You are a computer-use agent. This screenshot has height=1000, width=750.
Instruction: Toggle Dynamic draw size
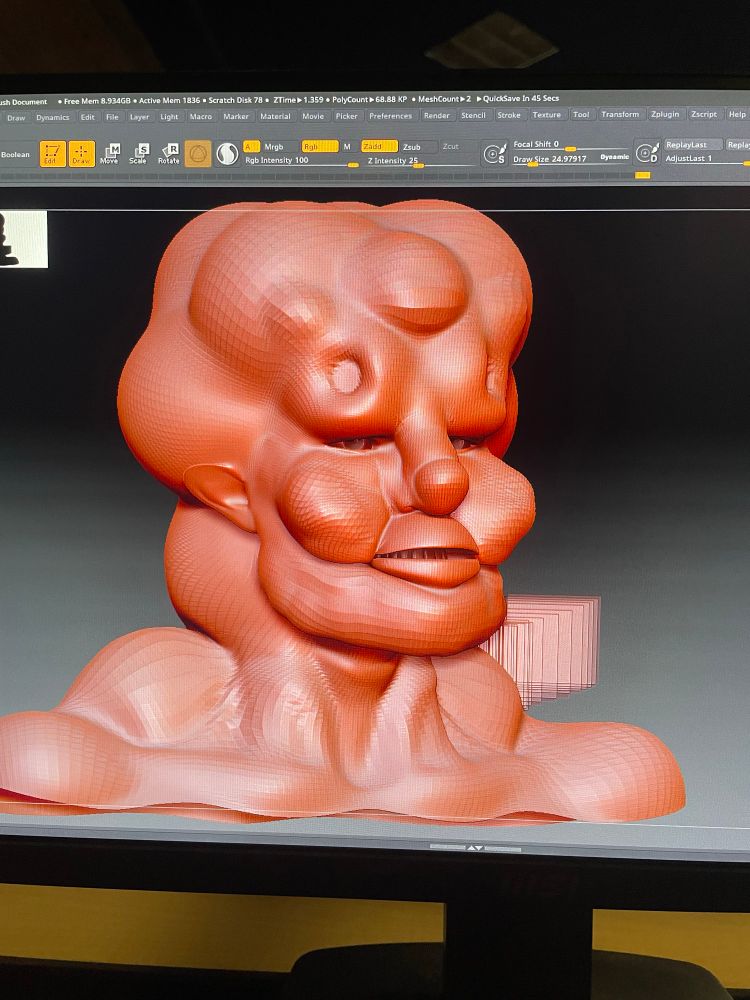615,157
